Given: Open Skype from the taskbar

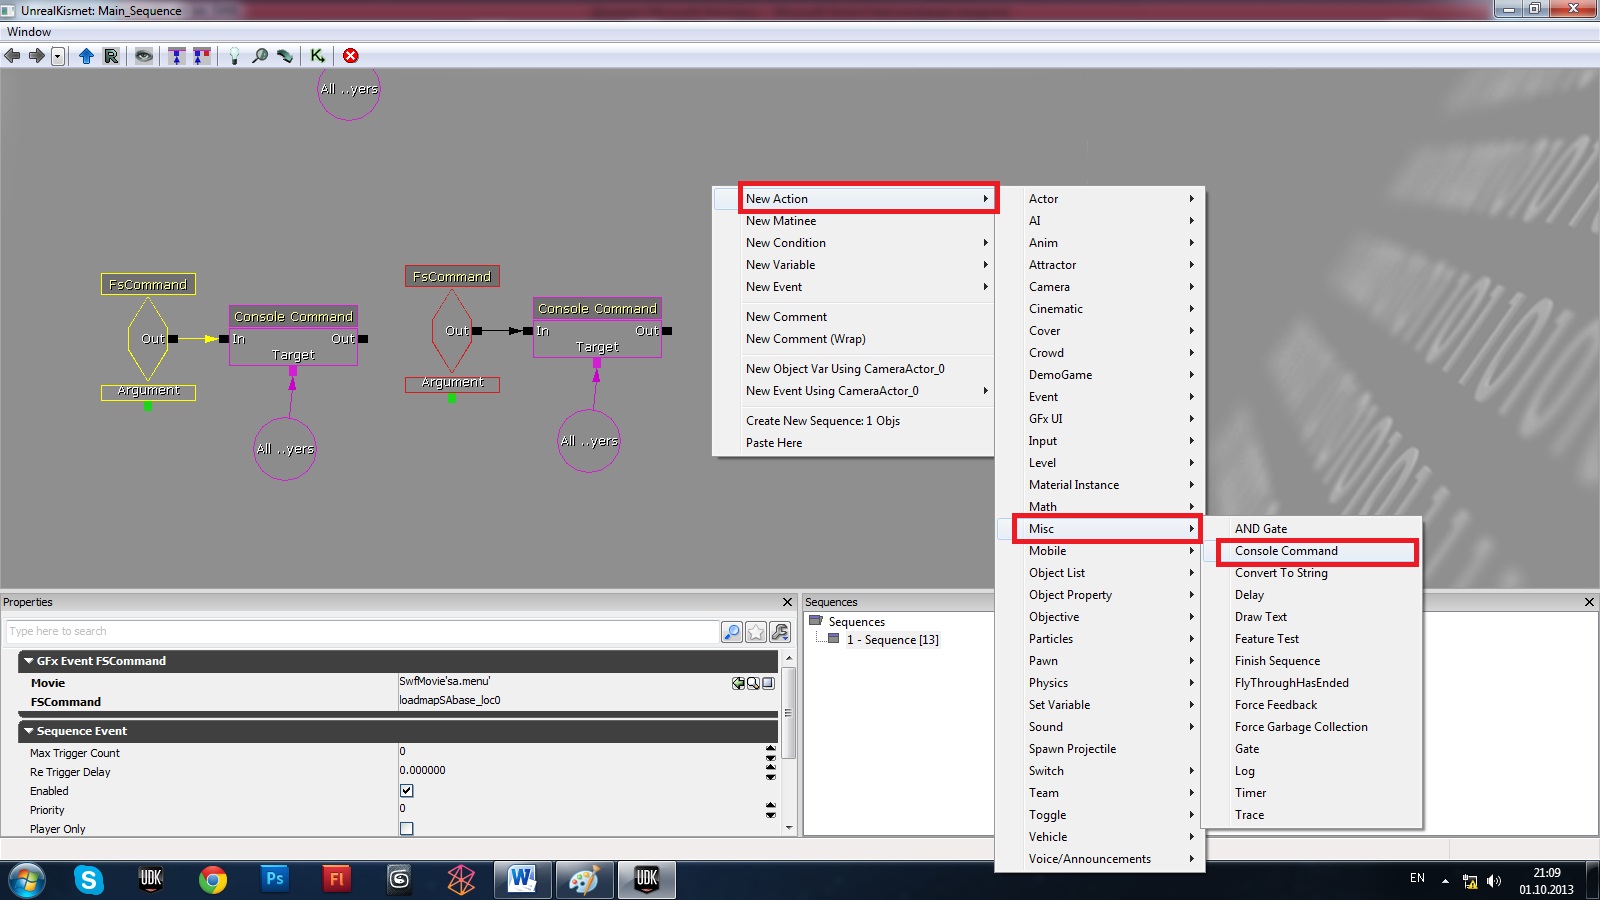Looking at the screenshot, I should pyautogui.click(x=89, y=880).
